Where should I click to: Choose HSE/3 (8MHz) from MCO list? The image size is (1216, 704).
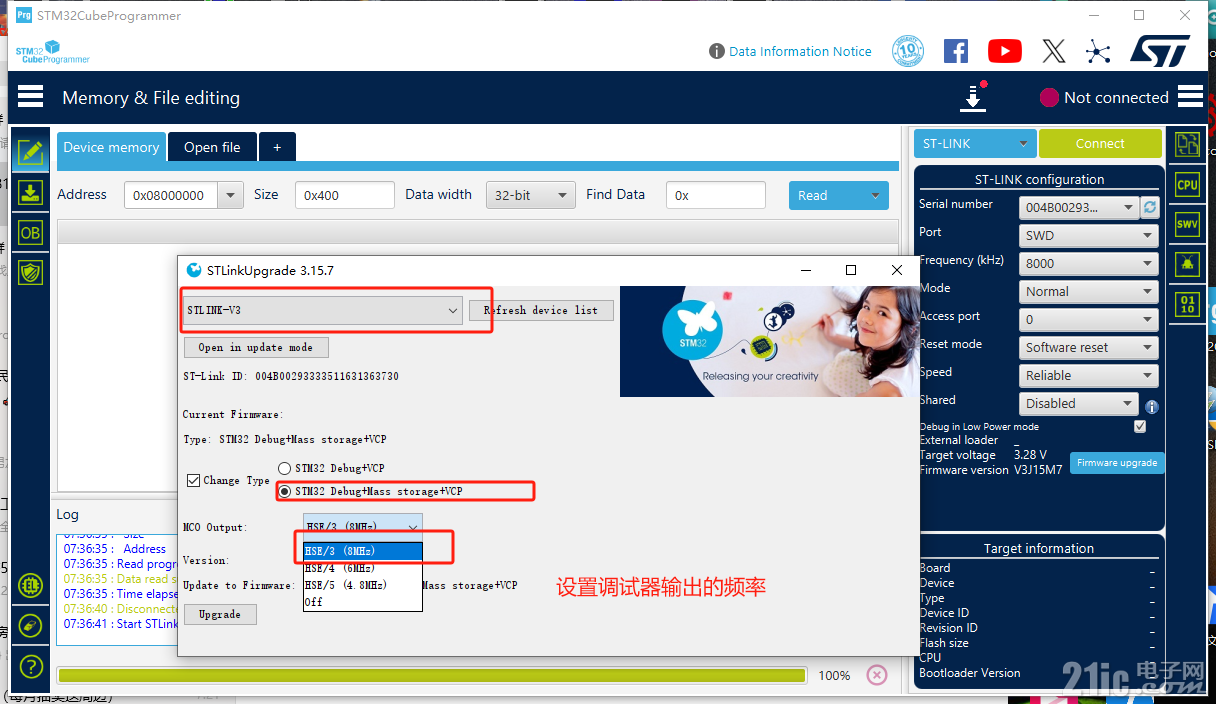(x=363, y=551)
